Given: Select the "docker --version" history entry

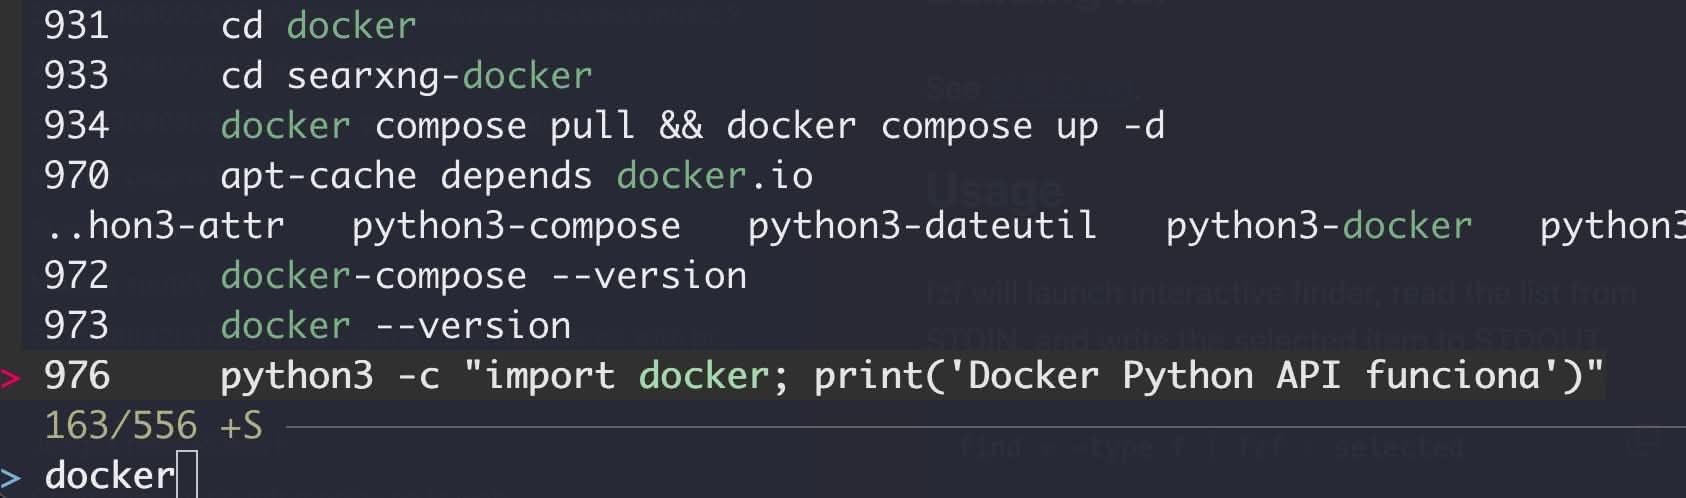Looking at the screenshot, I should point(395,326).
